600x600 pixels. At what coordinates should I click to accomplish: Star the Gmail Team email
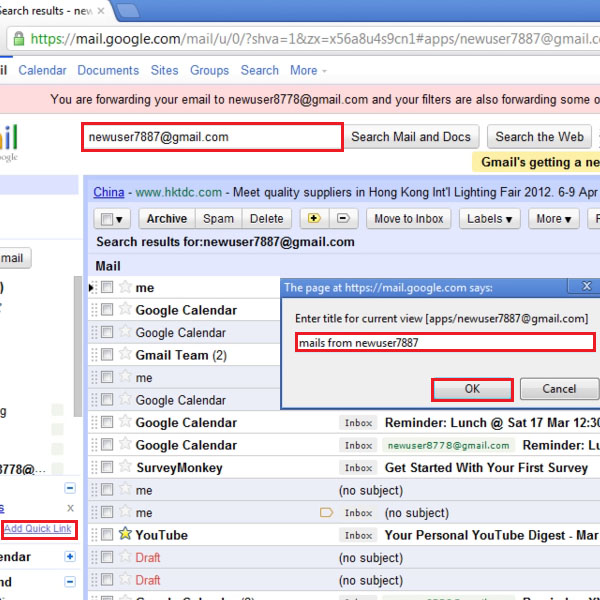pos(125,353)
